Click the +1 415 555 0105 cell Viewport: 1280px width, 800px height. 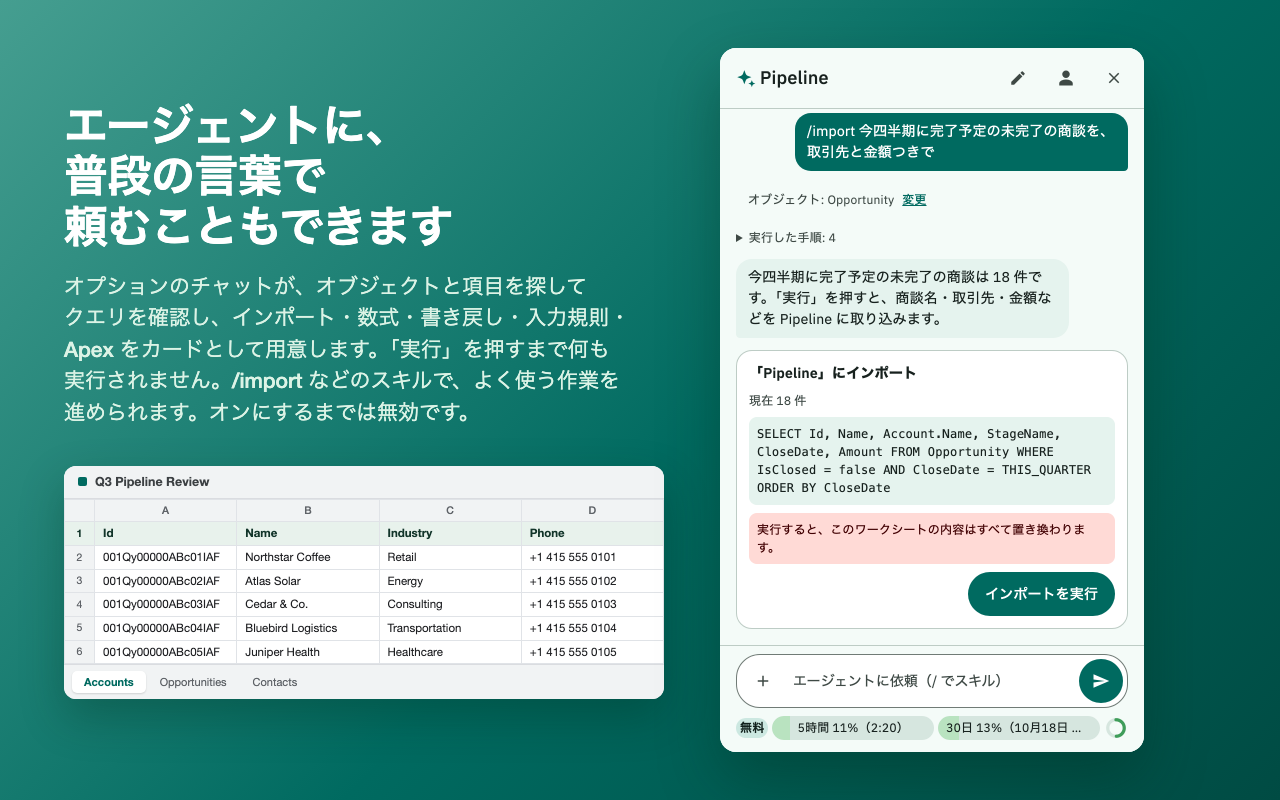[x=592, y=652]
